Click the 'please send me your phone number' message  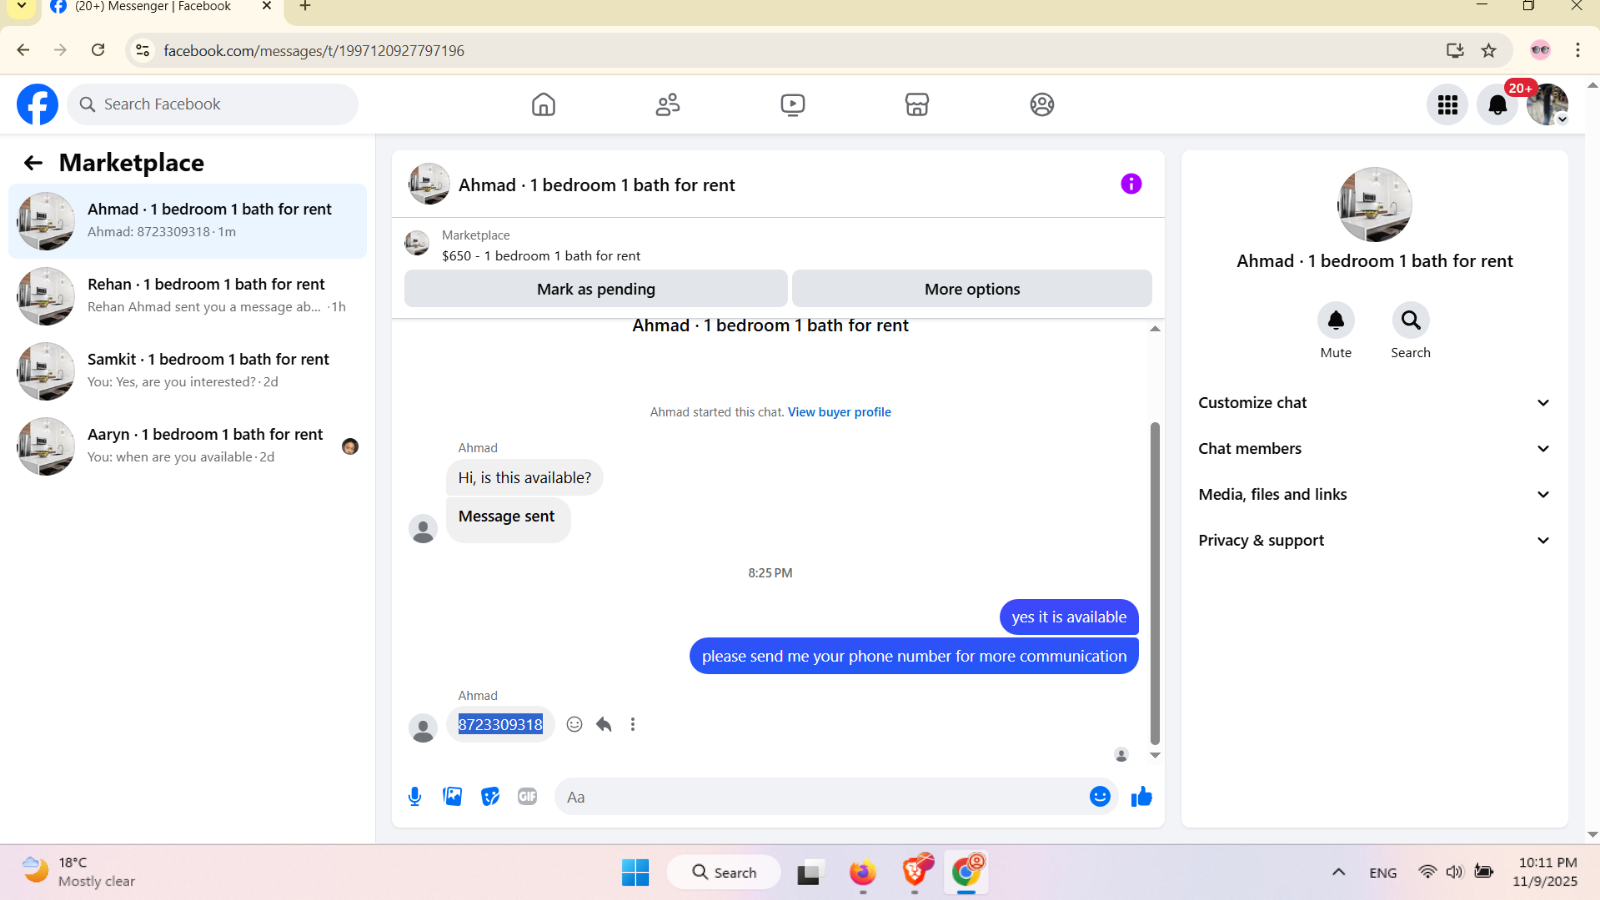[914, 656]
